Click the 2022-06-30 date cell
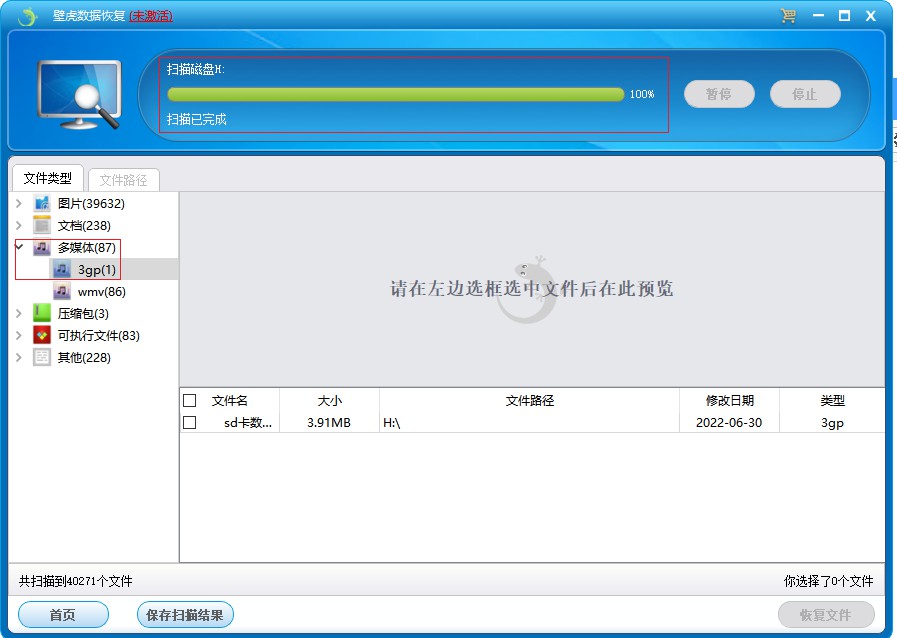 [x=729, y=422]
